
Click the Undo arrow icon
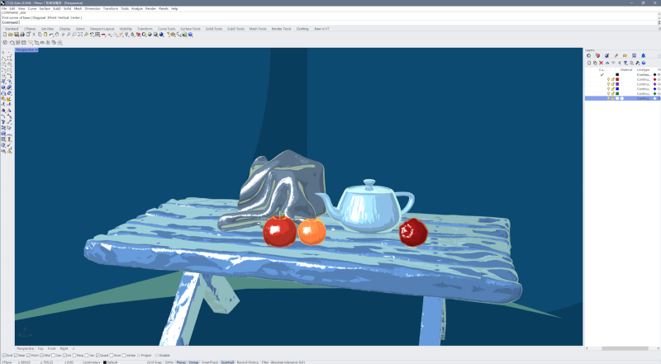click(x=51, y=35)
